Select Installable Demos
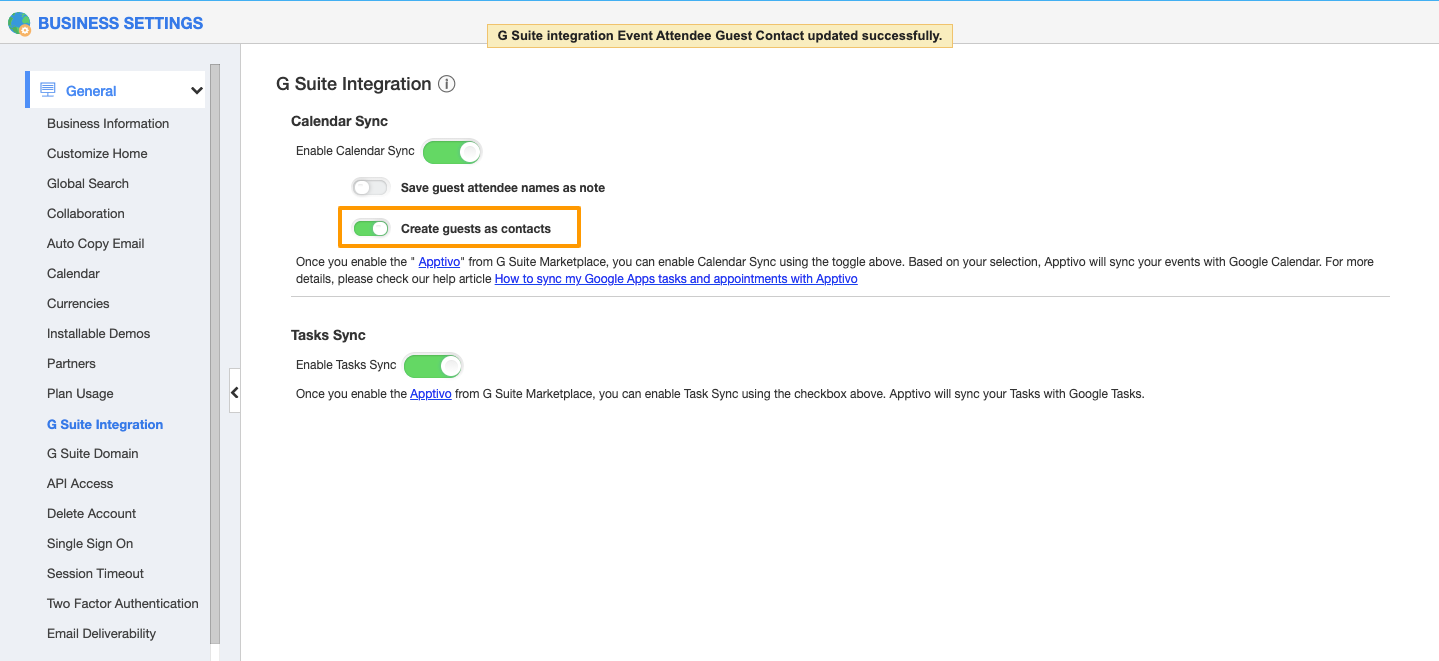The height and width of the screenshot is (661, 1439). coord(98,333)
